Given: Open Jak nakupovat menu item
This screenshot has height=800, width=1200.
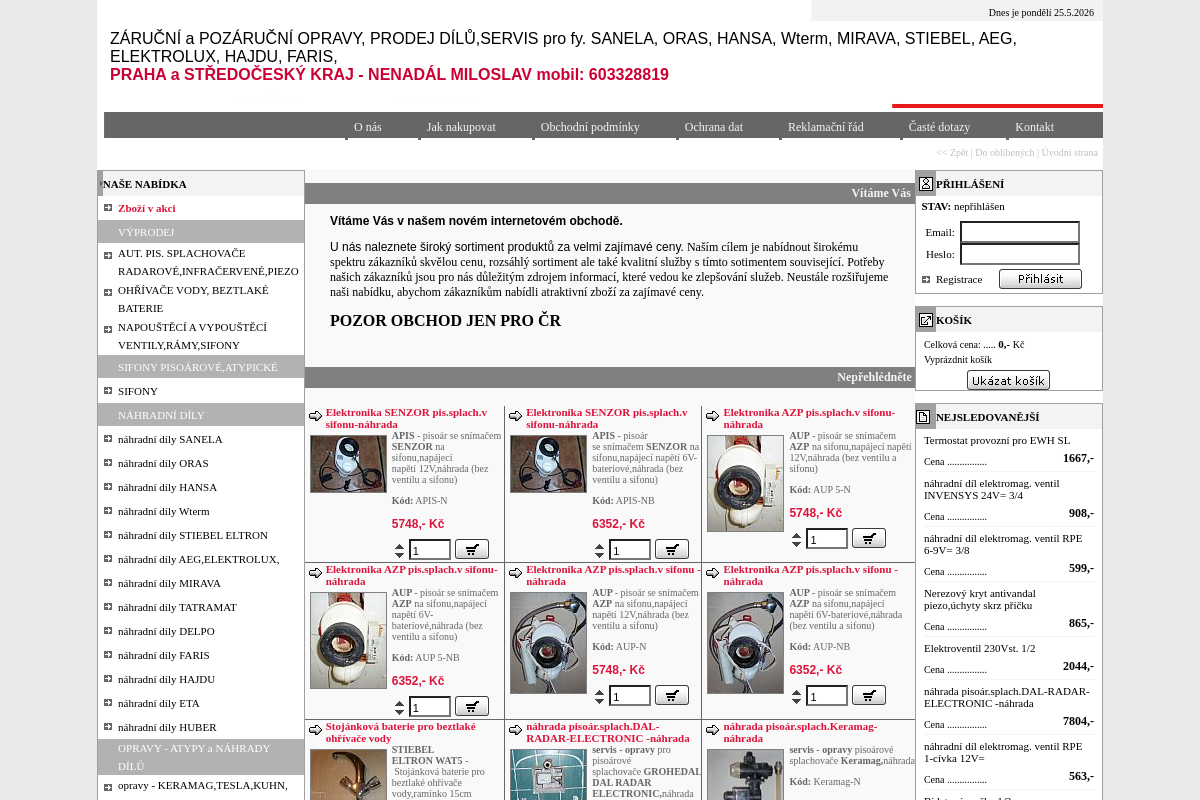Looking at the screenshot, I should pyautogui.click(x=461, y=127).
